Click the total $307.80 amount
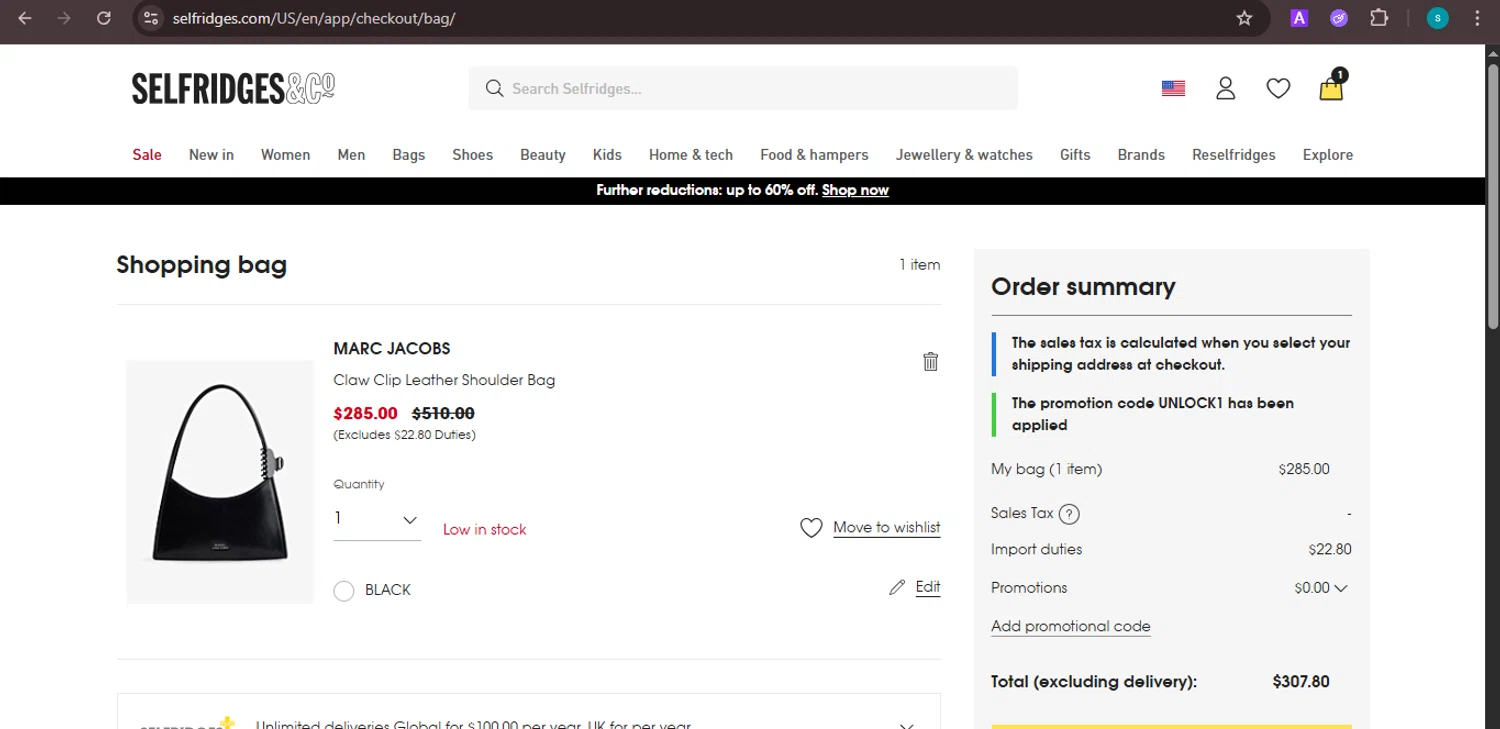Viewport: 1500px width, 729px height. (1301, 682)
